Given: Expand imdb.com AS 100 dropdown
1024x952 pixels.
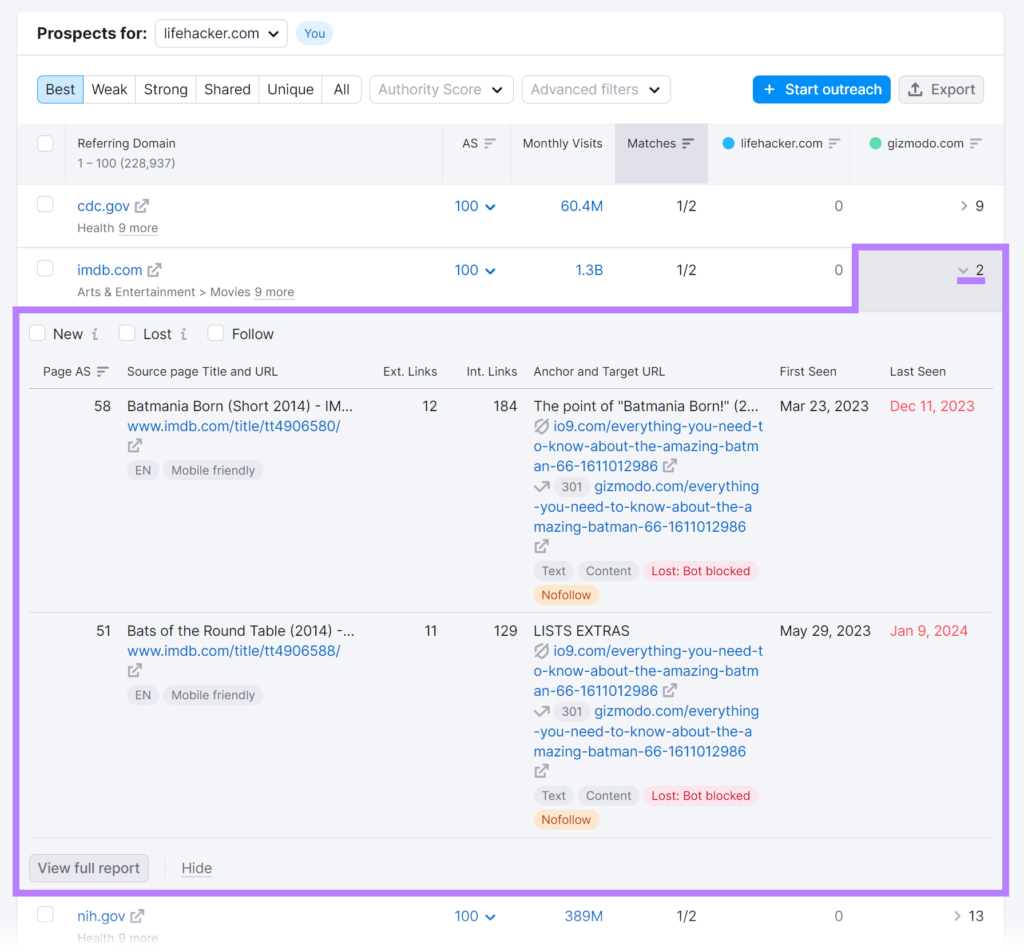Looking at the screenshot, I should (x=475, y=270).
